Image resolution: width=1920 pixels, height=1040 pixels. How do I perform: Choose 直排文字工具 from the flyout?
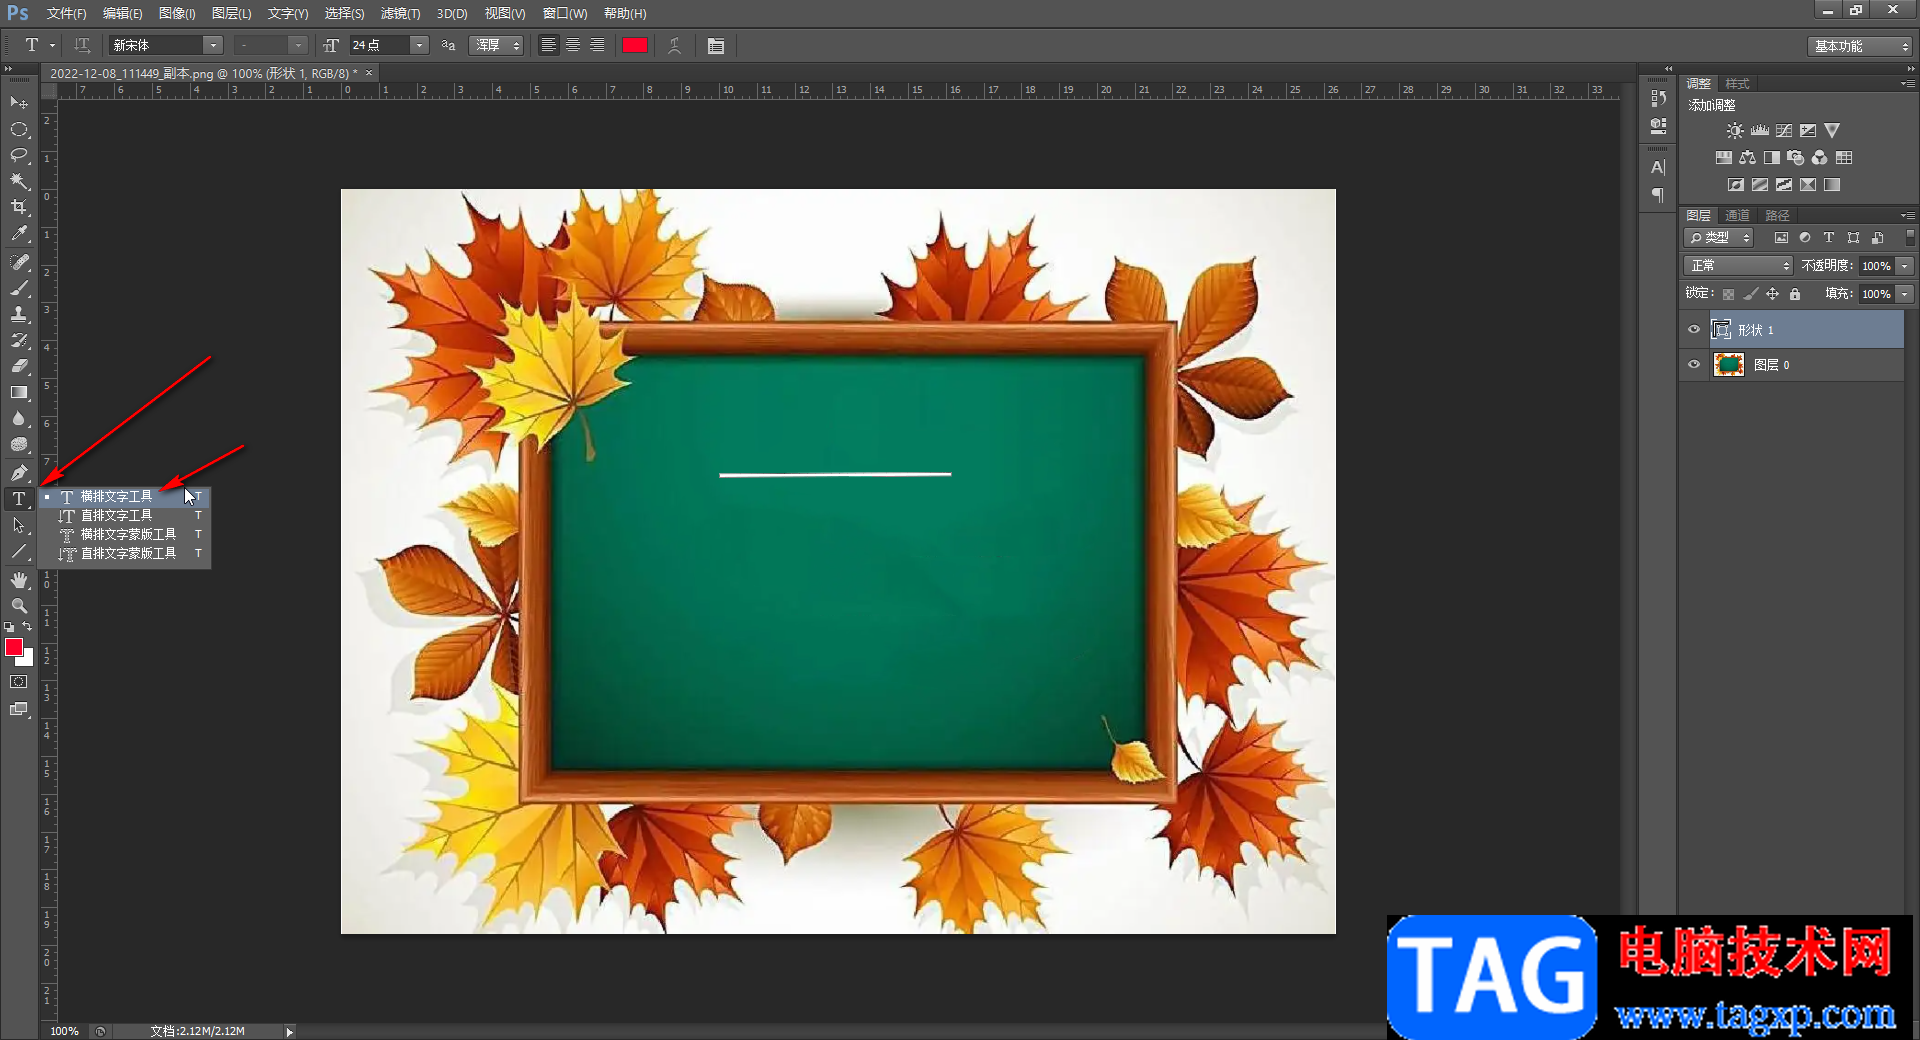pyautogui.click(x=116, y=516)
